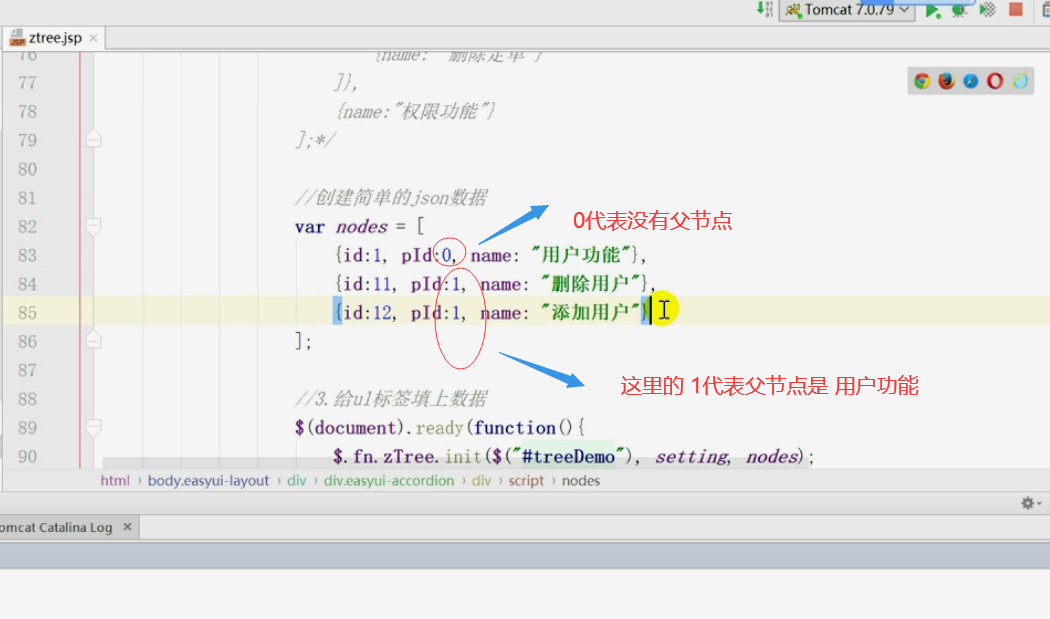The image size is (1050, 619).
Task: Click the Make Project build icon
Action: point(765,9)
